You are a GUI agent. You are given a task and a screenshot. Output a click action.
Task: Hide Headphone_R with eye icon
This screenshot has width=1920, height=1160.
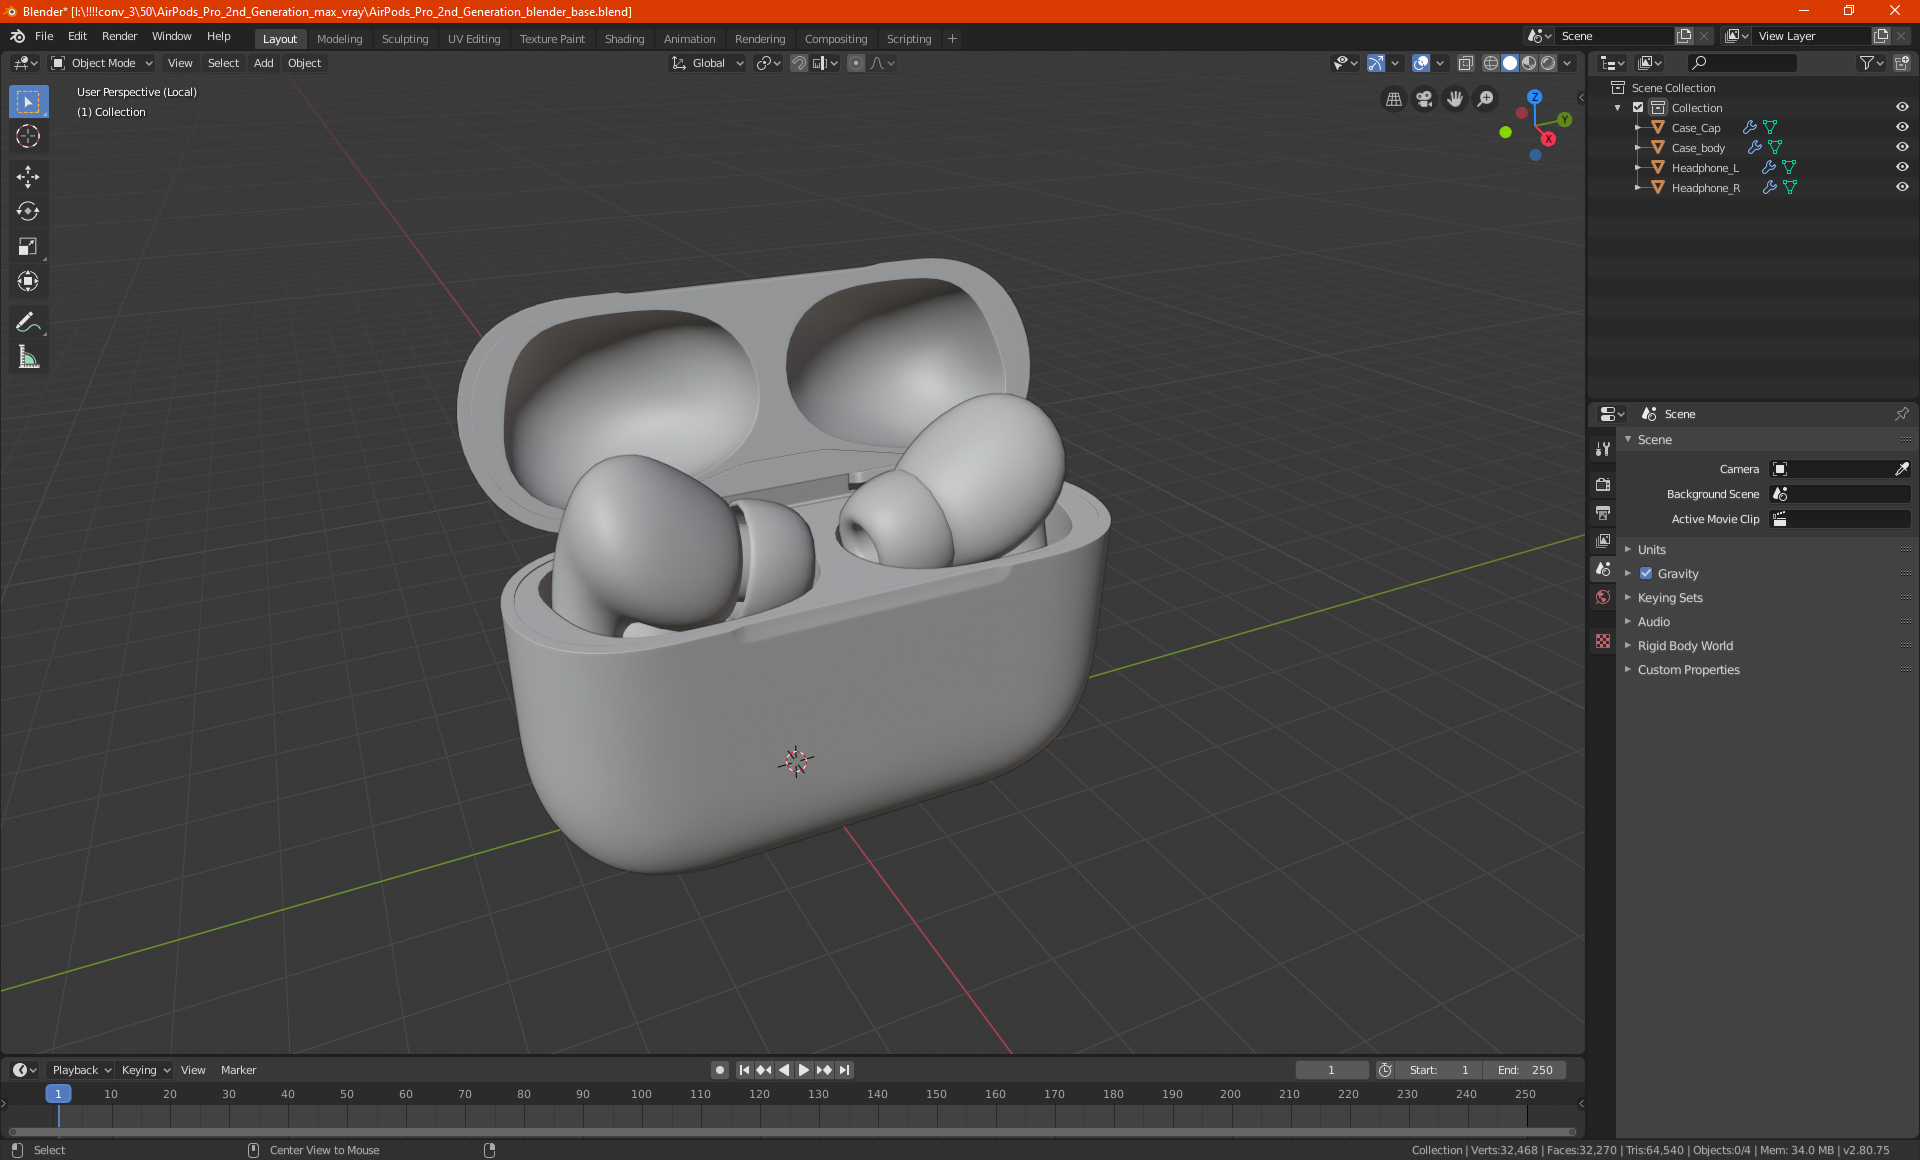click(x=1901, y=187)
